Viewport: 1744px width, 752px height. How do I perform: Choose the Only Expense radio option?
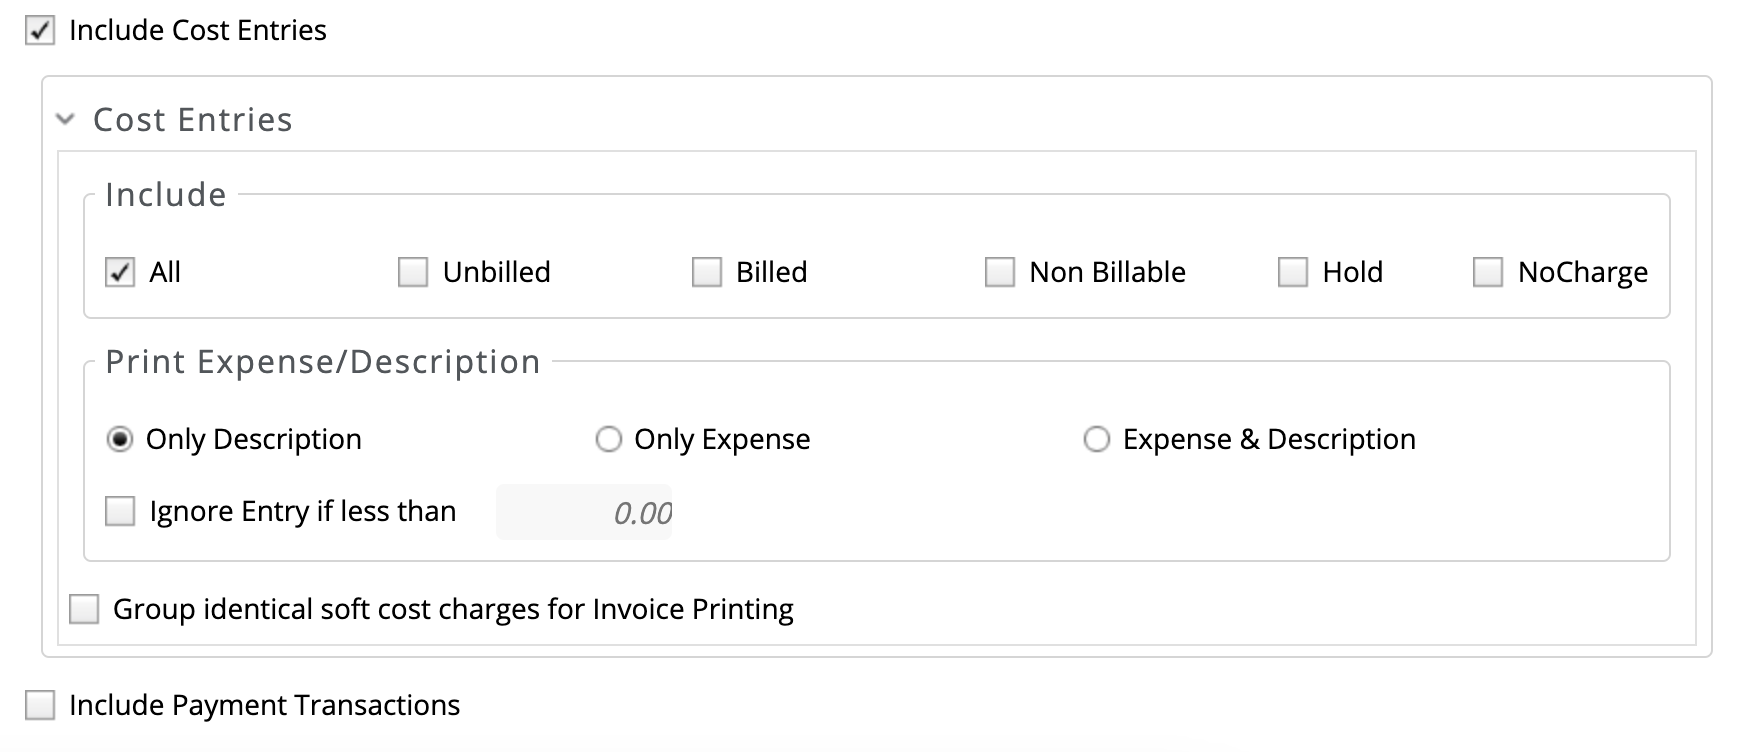(609, 440)
